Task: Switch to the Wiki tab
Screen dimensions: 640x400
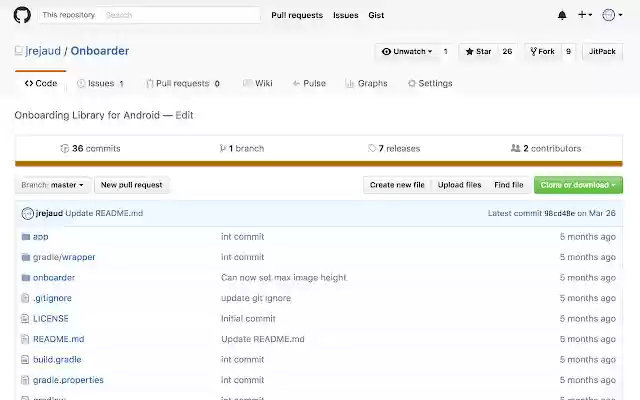Action: click(x=258, y=83)
